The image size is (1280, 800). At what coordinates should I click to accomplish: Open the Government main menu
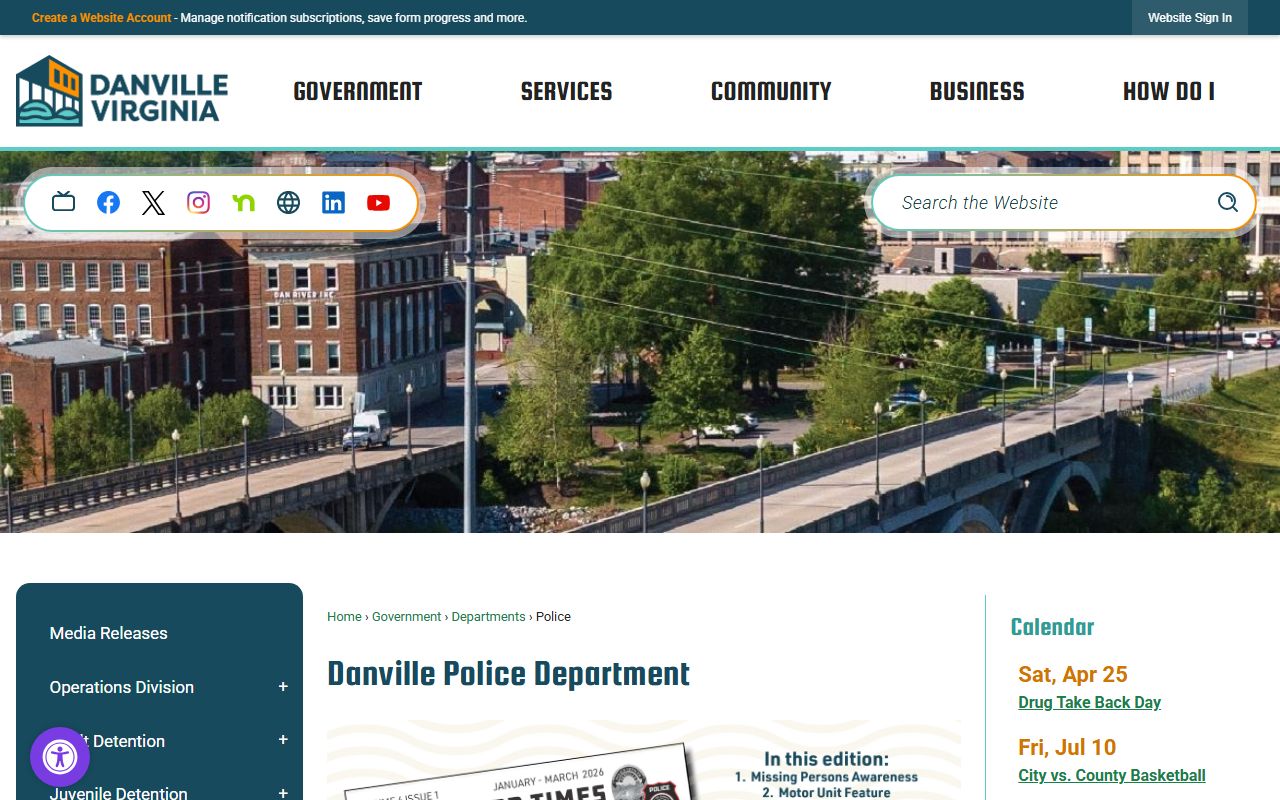[x=358, y=92]
